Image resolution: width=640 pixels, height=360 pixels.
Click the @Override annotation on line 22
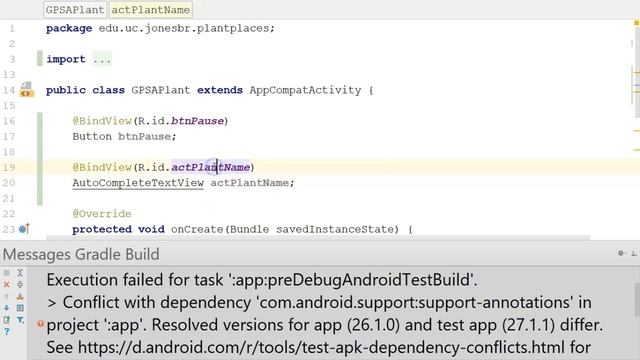click(x=102, y=214)
